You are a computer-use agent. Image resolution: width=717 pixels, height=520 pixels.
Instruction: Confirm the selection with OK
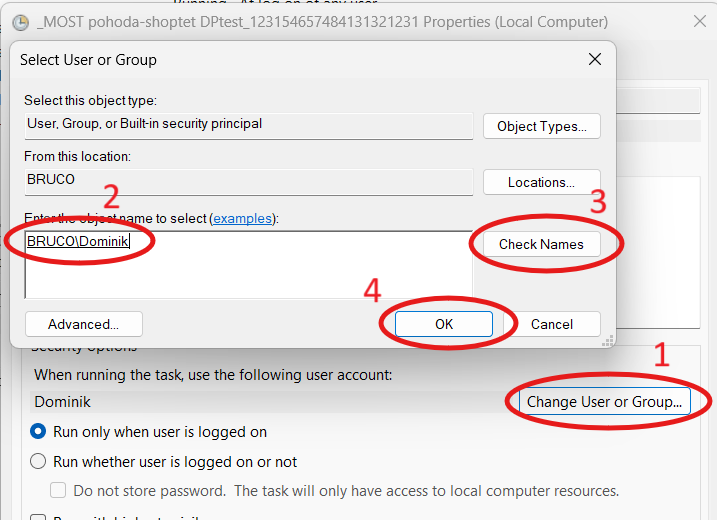pyautogui.click(x=444, y=324)
